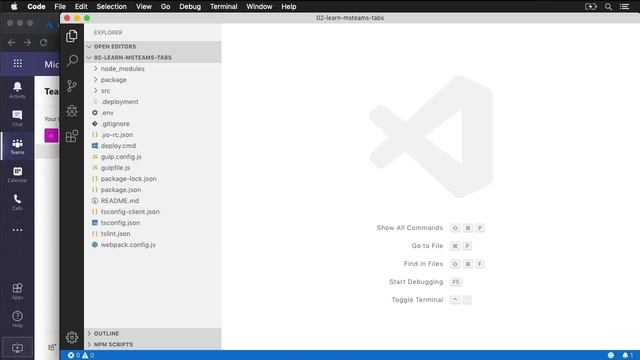The height and width of the screenshot is (360, 640).
Task: Open Apps in Teams sidebar
Action: (x=17, y=291)
